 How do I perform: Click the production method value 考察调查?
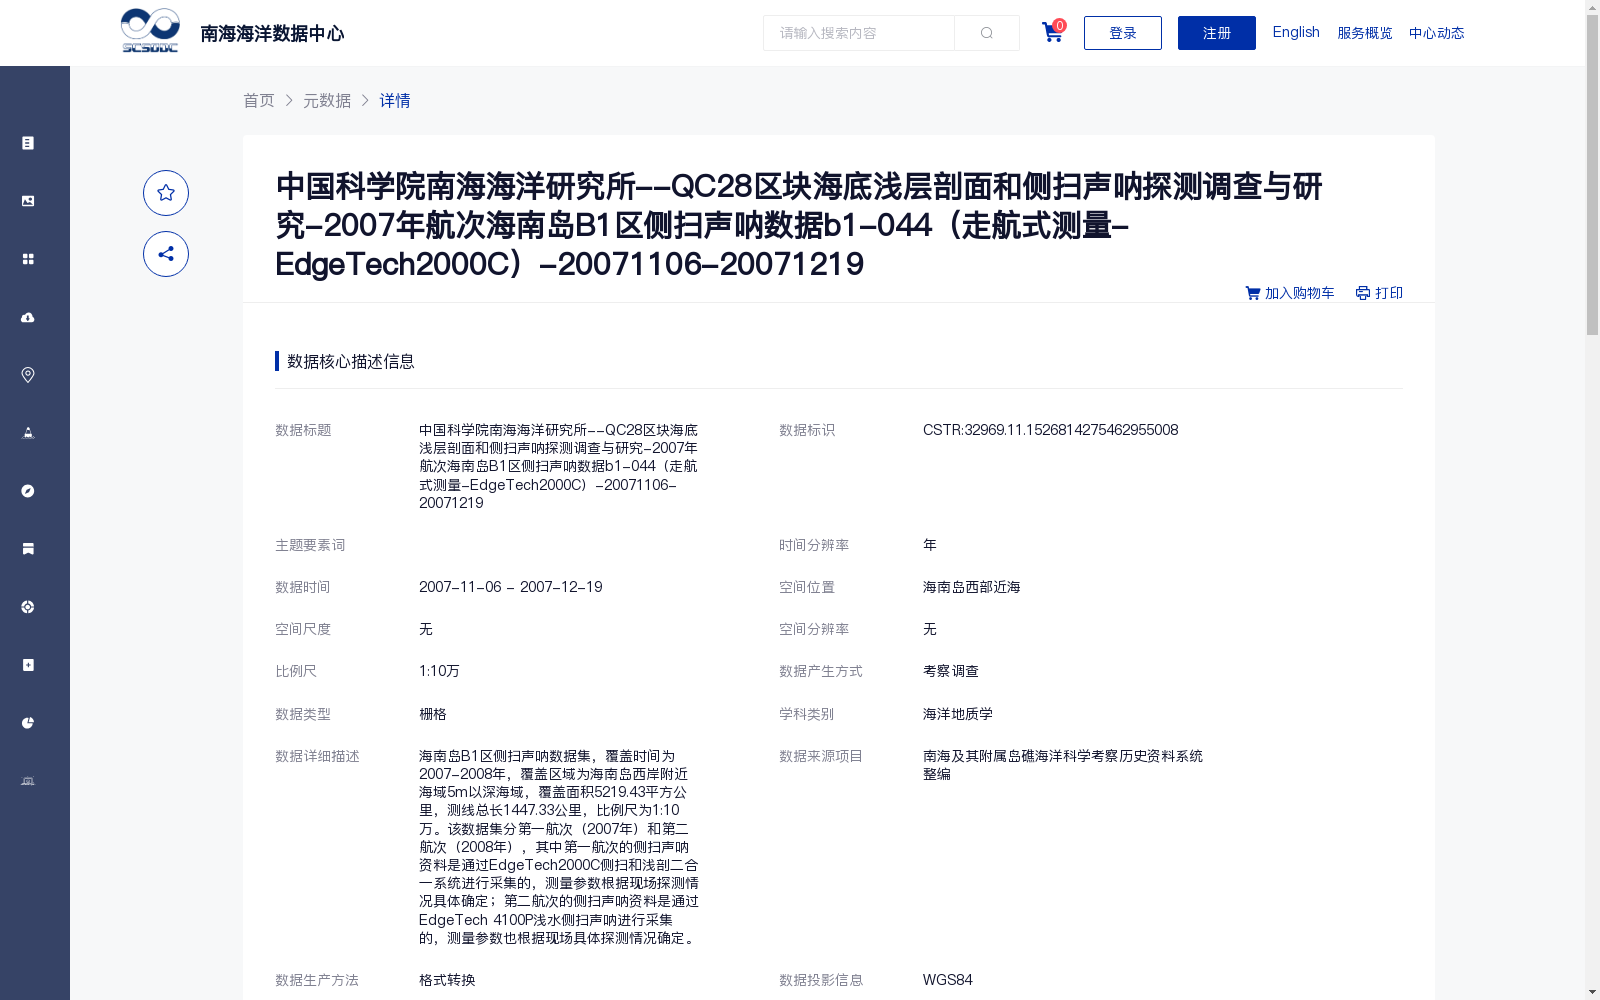[x=951, y=671]
